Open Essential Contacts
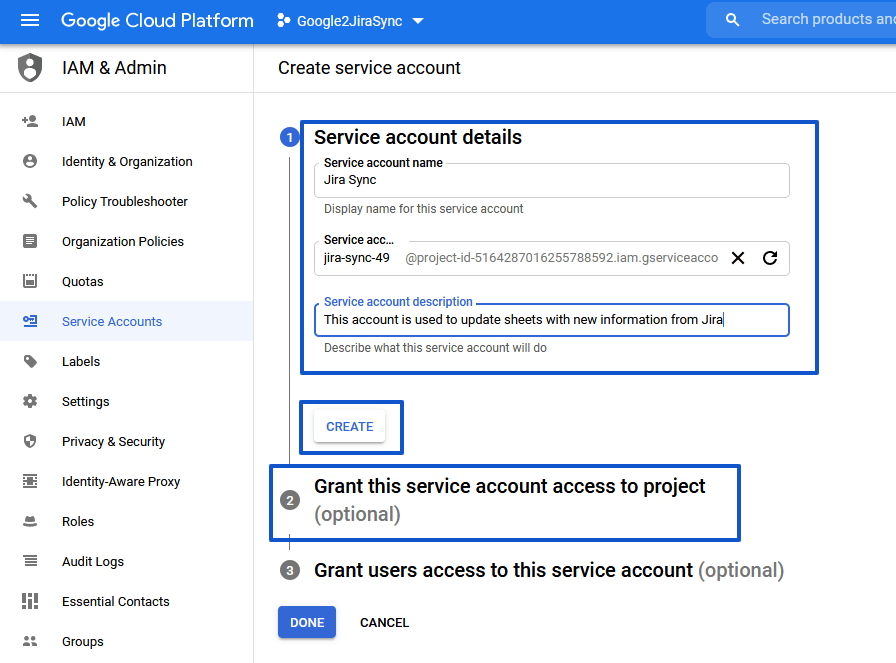 (x=115, y=602)
